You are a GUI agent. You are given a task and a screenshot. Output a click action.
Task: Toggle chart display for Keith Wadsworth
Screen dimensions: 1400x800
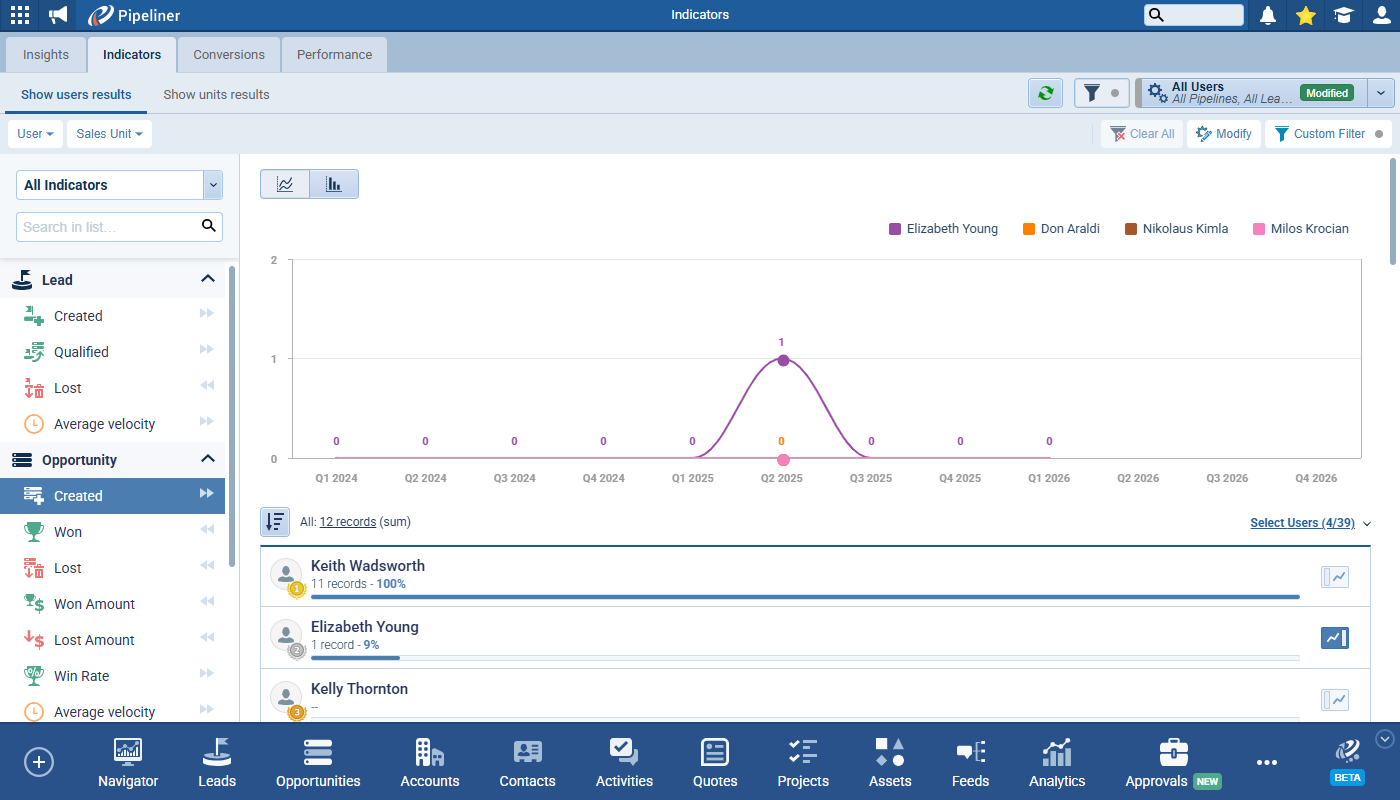[x=1334, y=577]
